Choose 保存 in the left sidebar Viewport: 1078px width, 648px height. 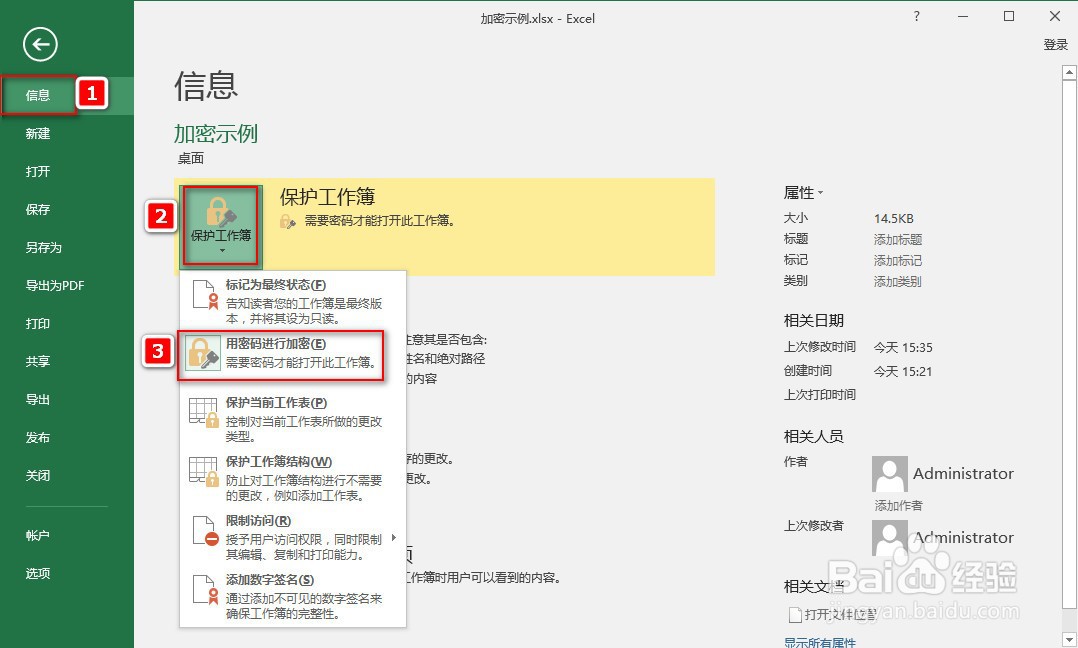point(38,210)
